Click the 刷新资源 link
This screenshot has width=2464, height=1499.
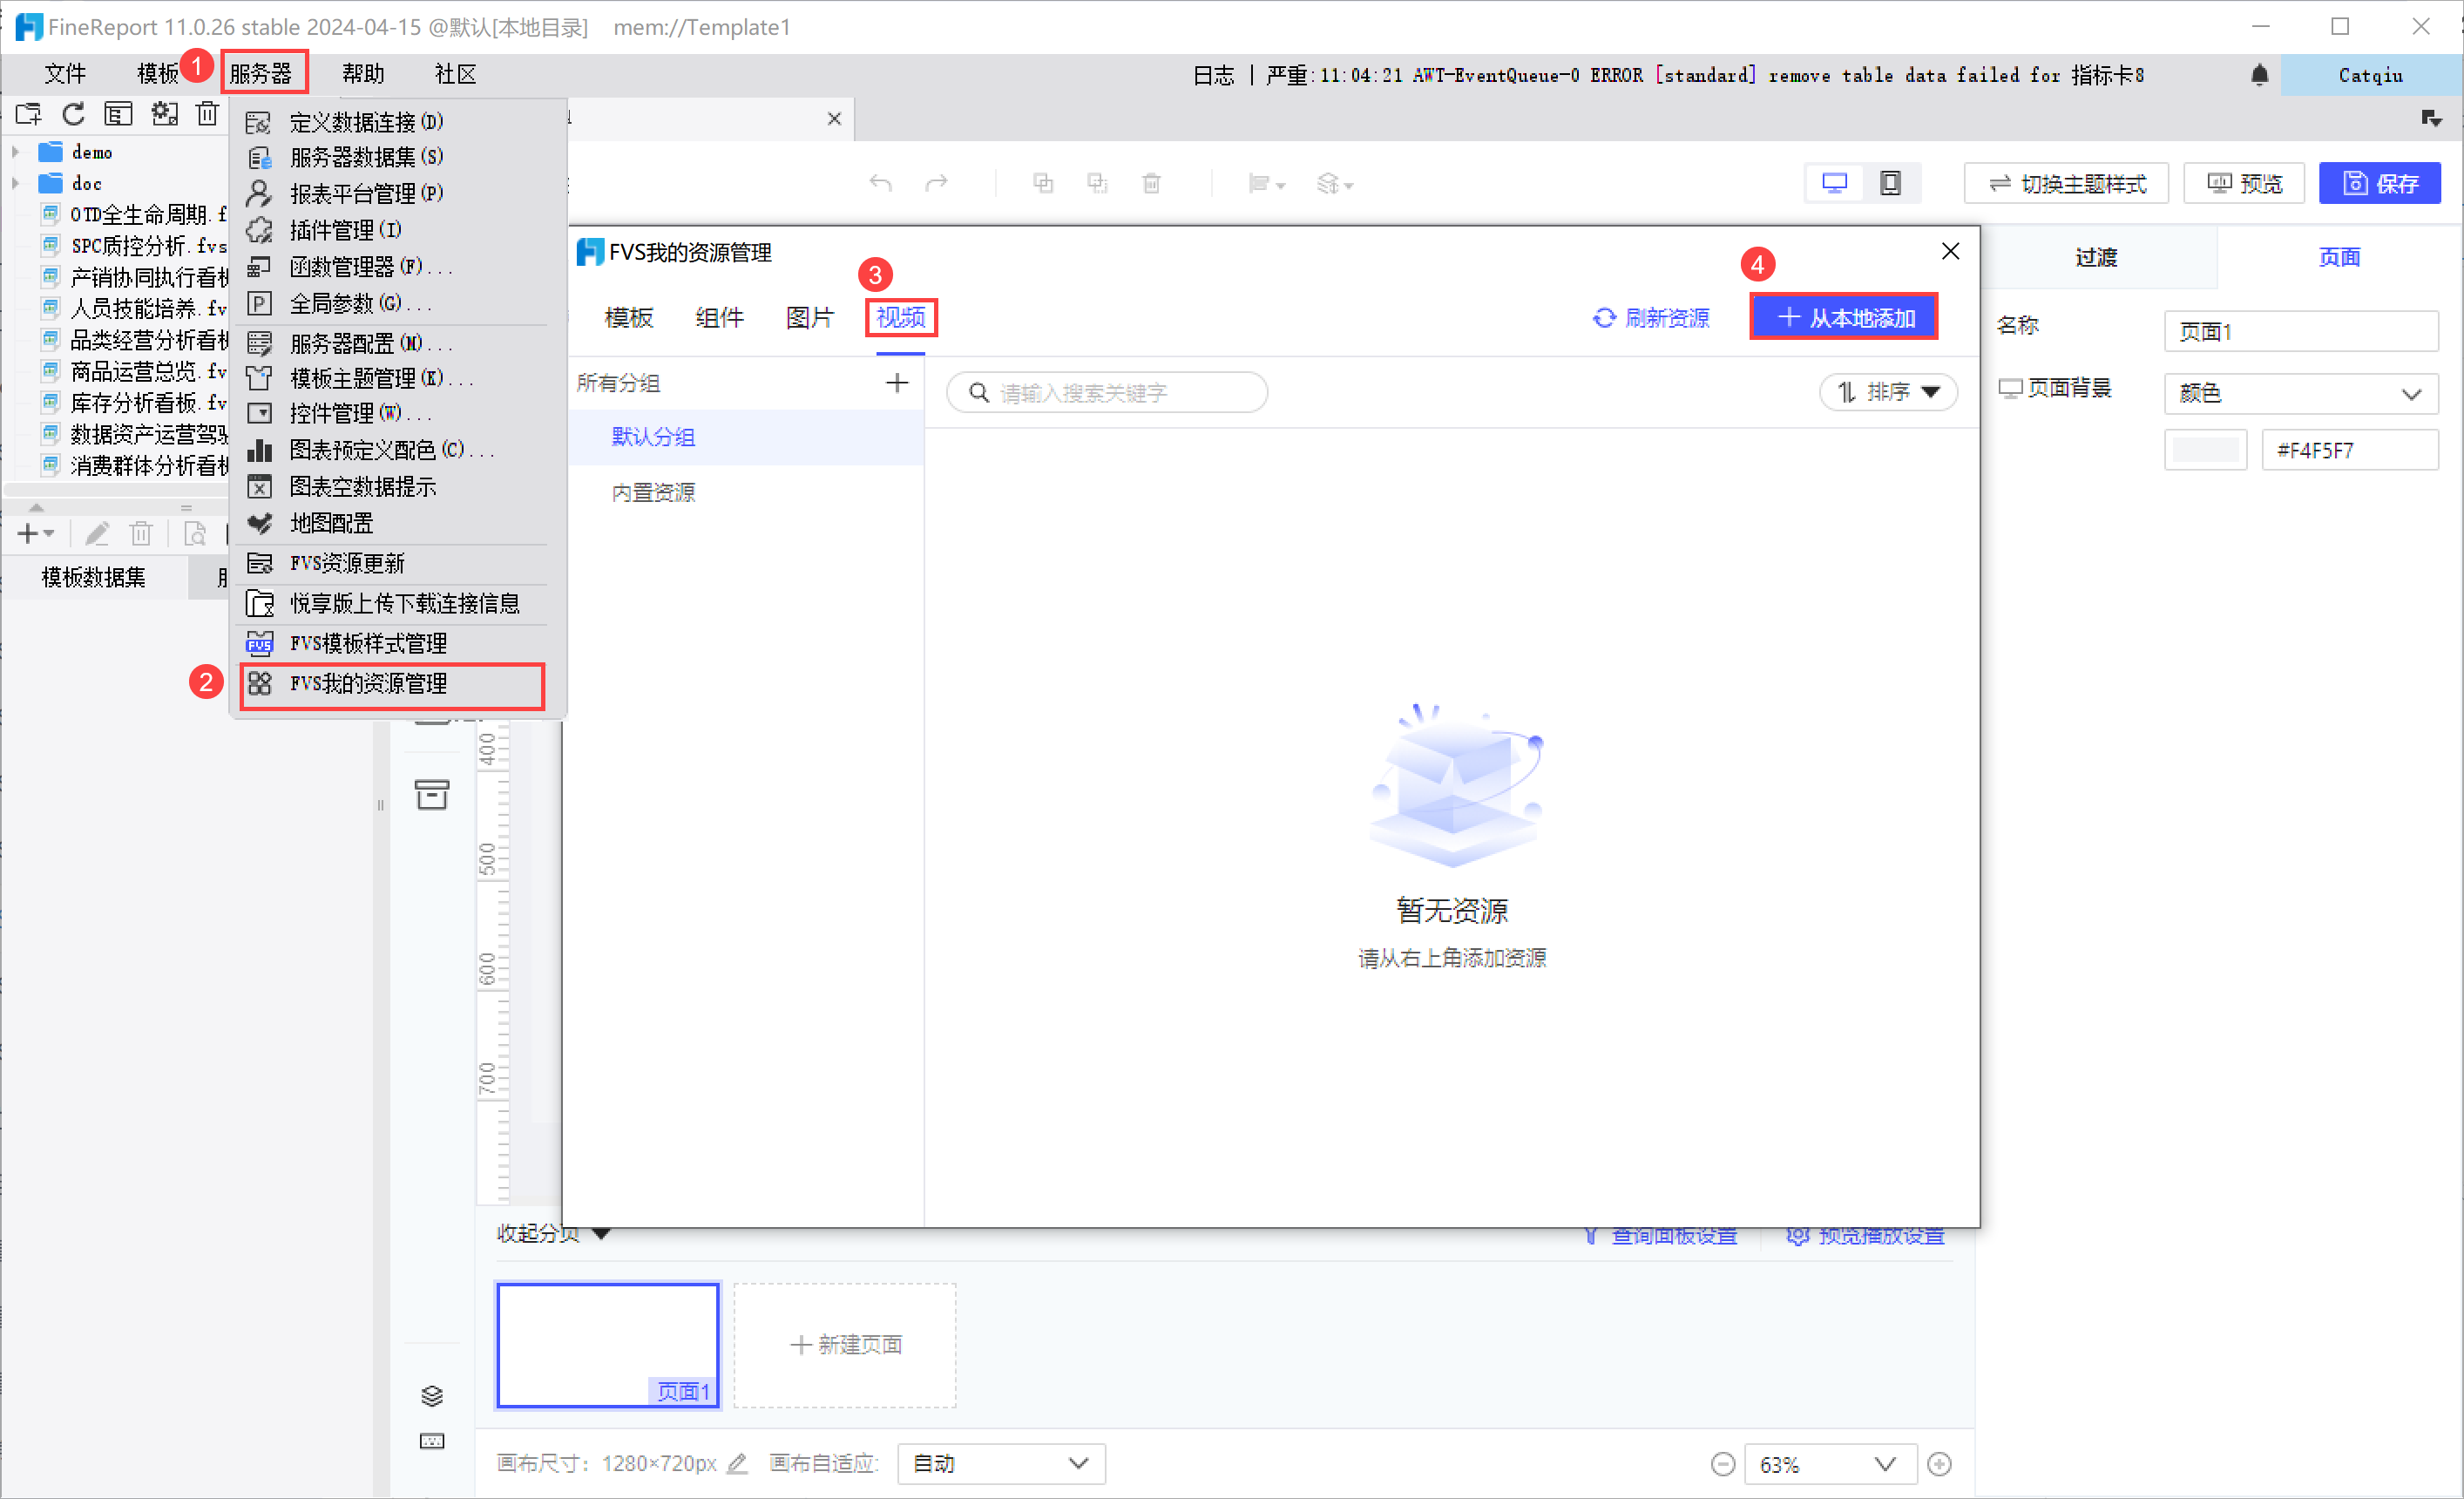(1651, 318)
